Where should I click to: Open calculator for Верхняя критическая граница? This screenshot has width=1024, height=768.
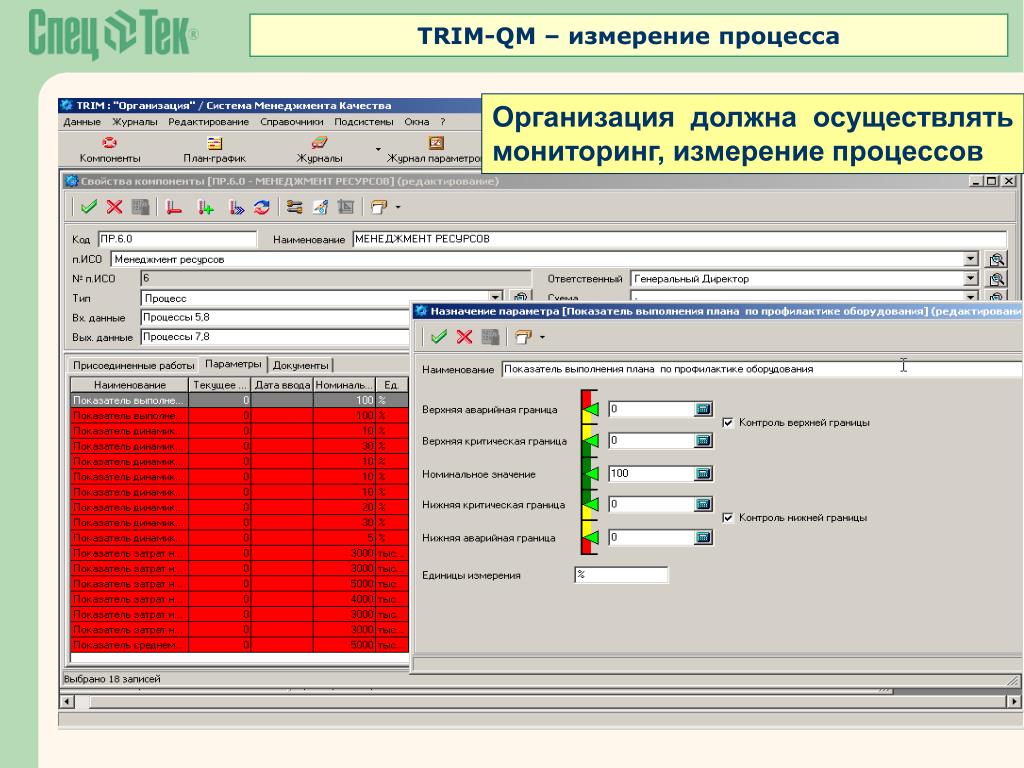(x=703, y=440)
